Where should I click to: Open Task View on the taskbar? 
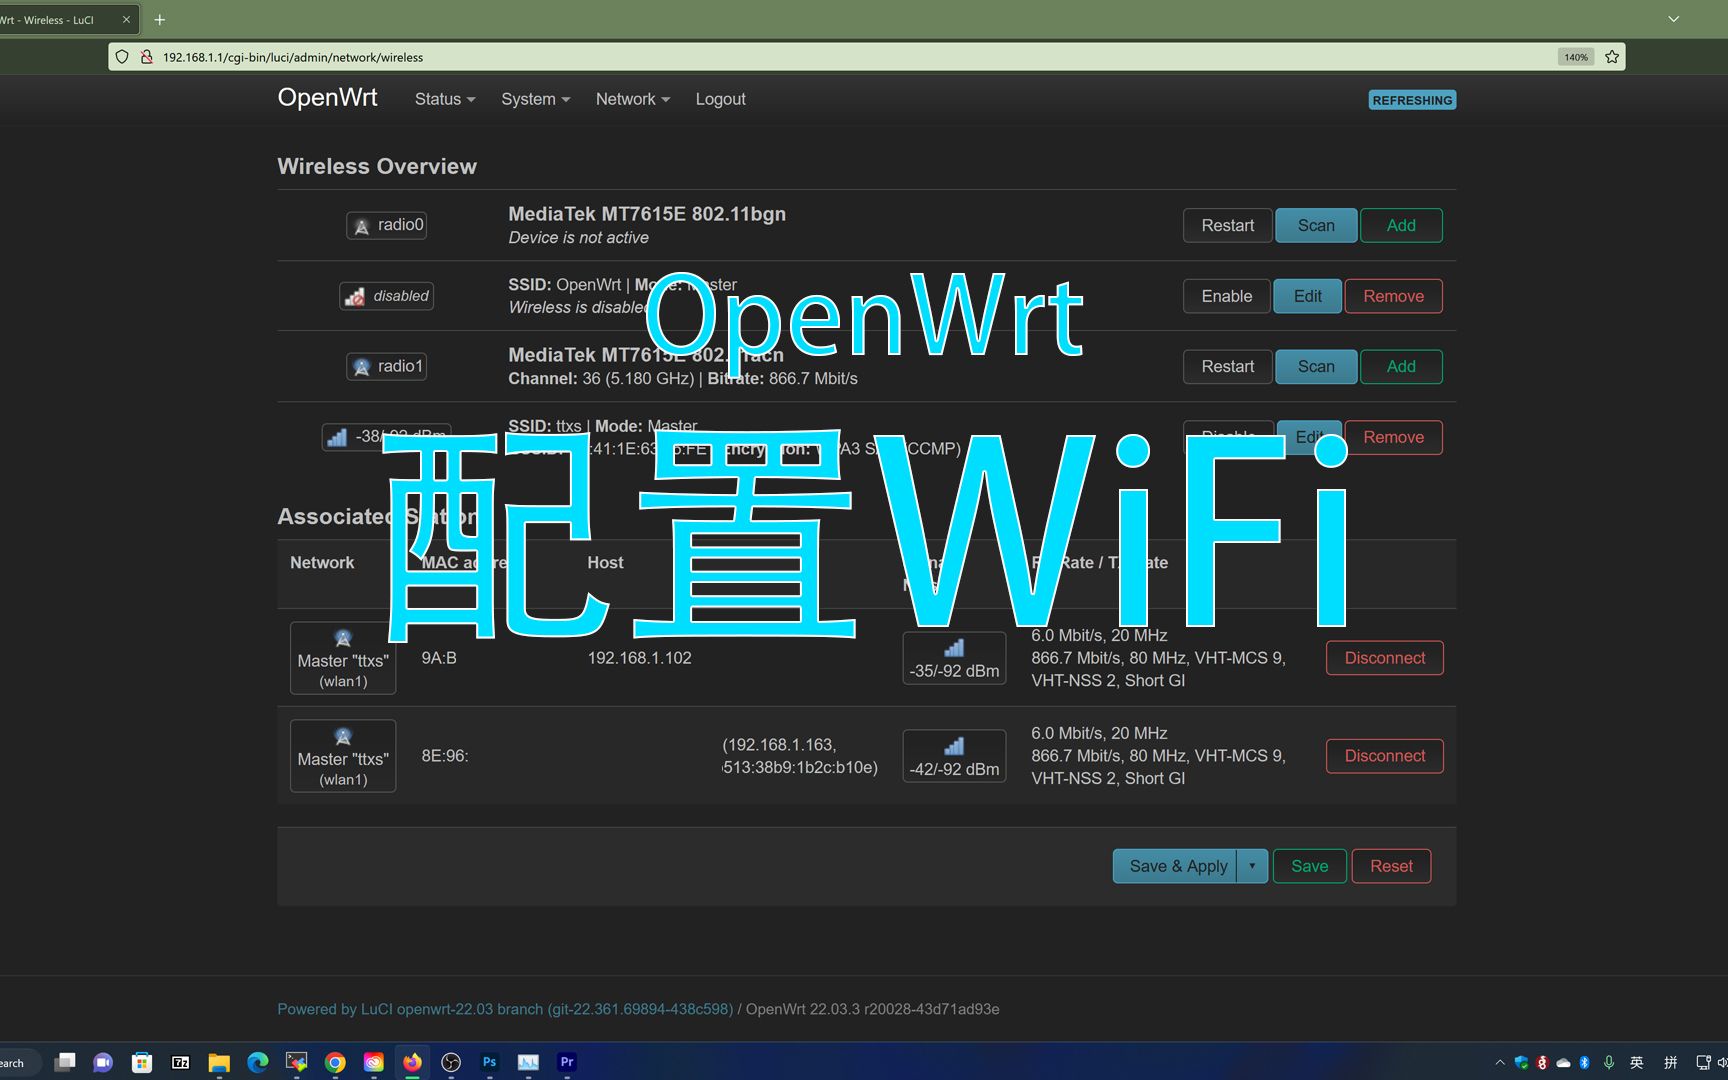click(65, 1062)
